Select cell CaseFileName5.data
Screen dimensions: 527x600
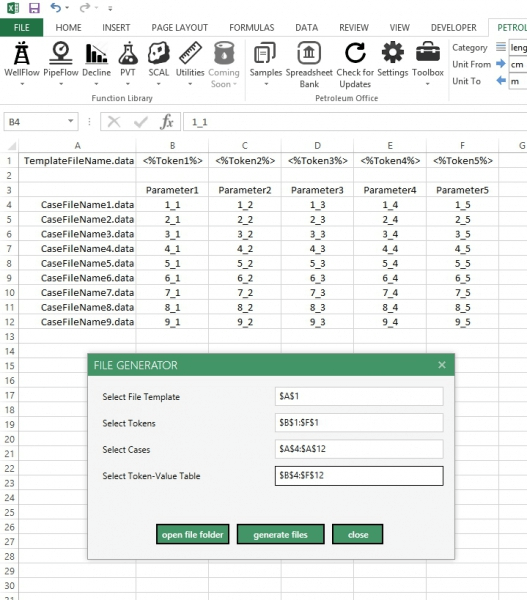pos(77,263)
